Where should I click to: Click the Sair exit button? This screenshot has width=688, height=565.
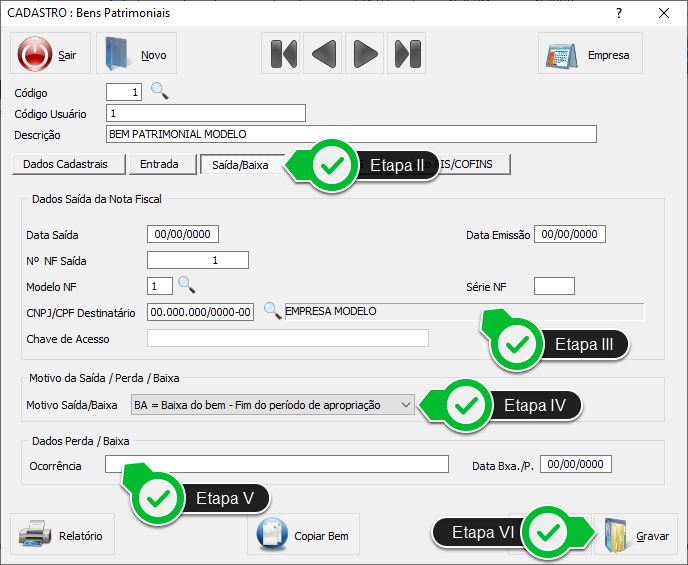pos(50,55)
